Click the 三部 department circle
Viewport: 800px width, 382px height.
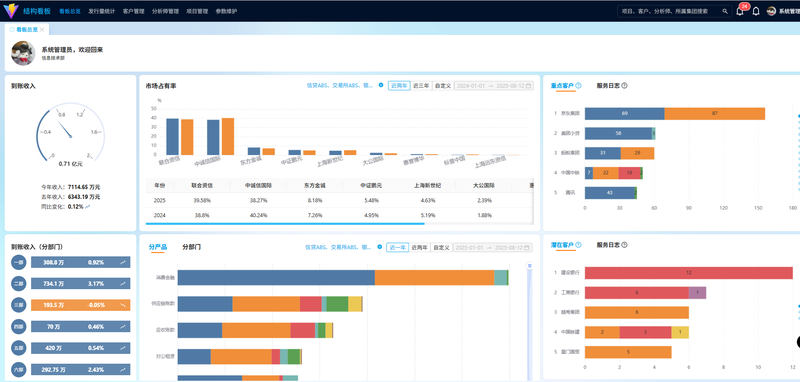[x=19, y=305]
